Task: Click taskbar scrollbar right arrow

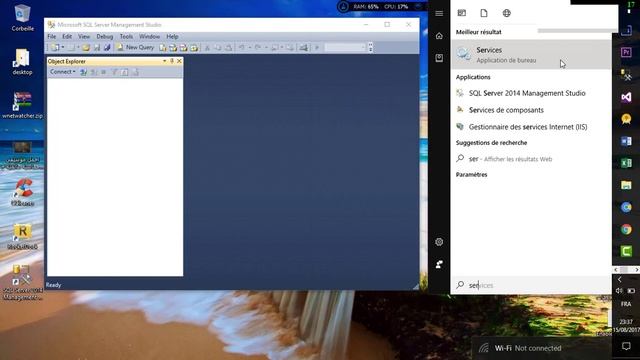Action: click(637, 270)
